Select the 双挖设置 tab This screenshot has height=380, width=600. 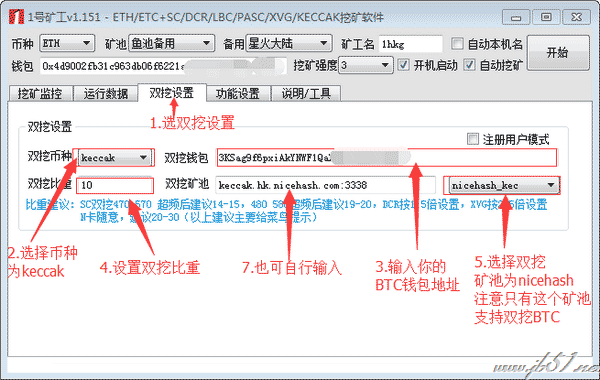point(172,93)
